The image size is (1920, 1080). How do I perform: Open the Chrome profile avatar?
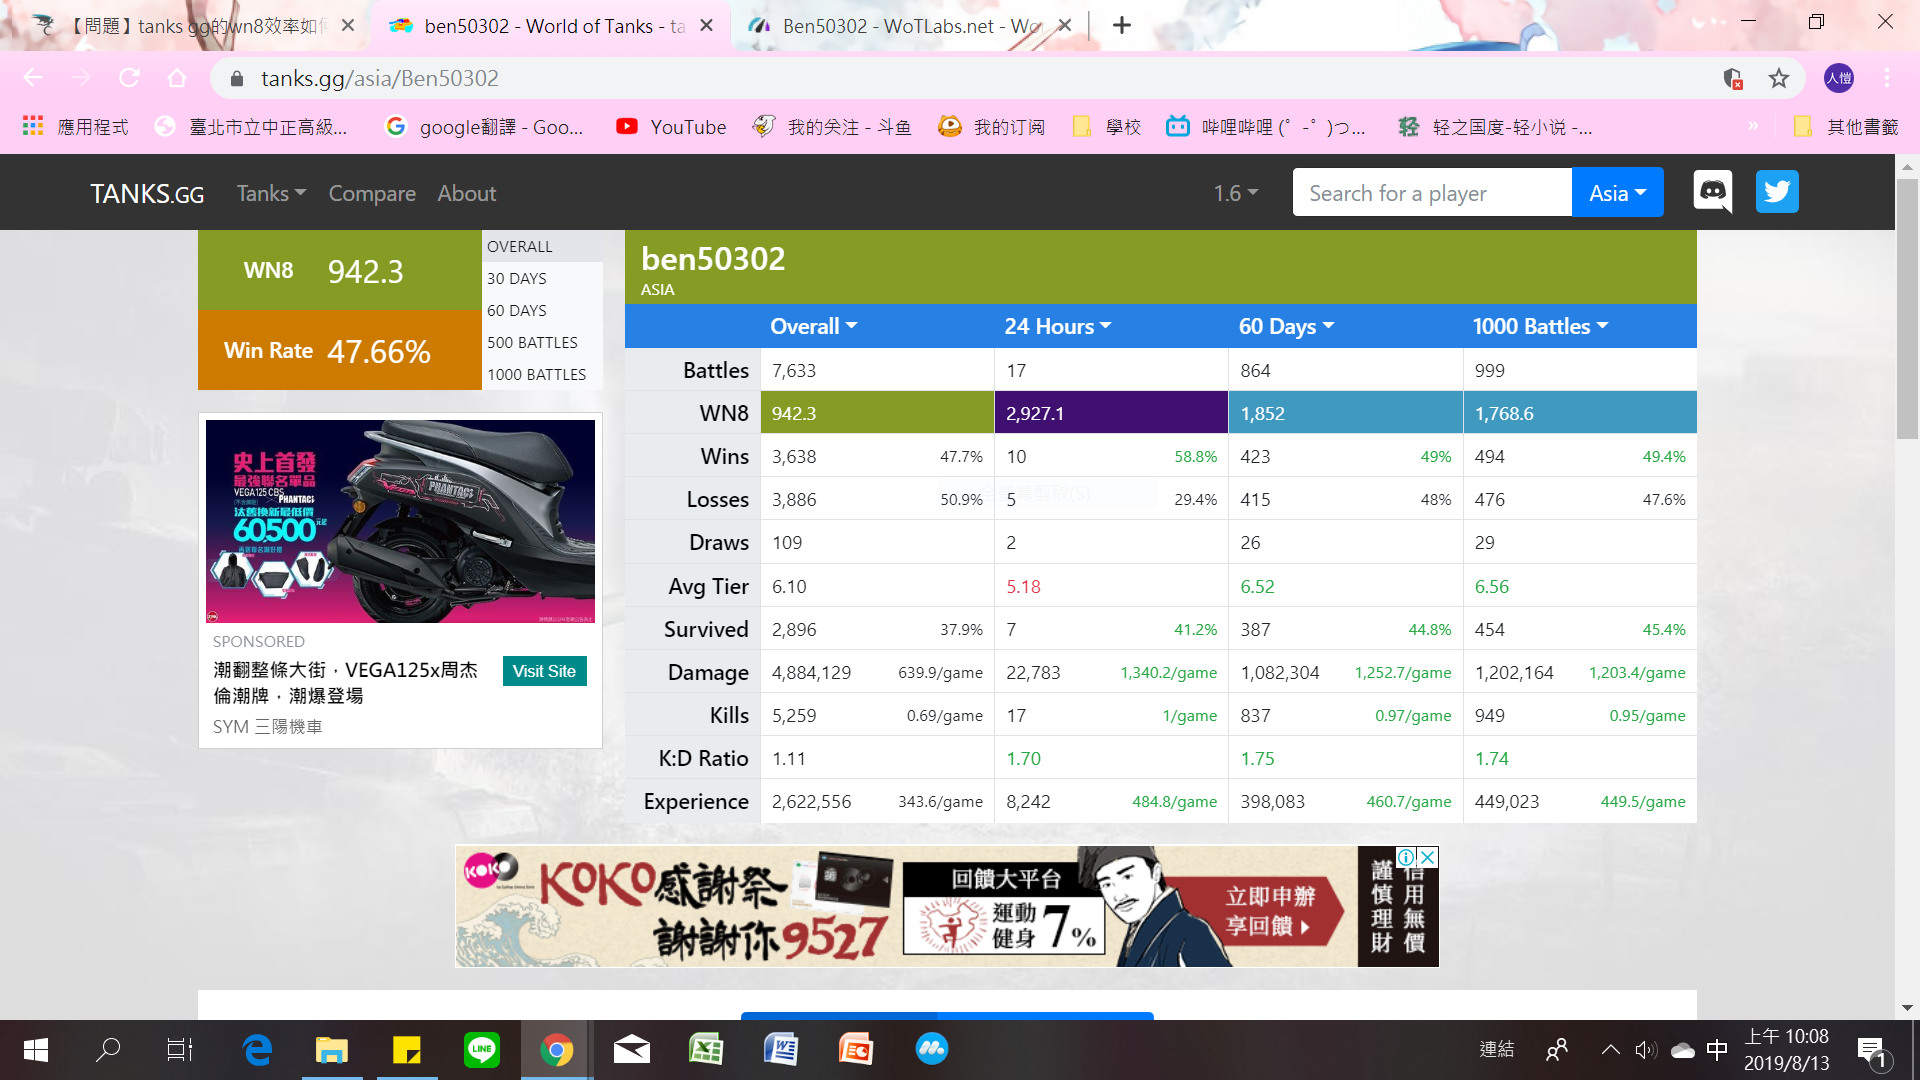tap(1838, 78)
